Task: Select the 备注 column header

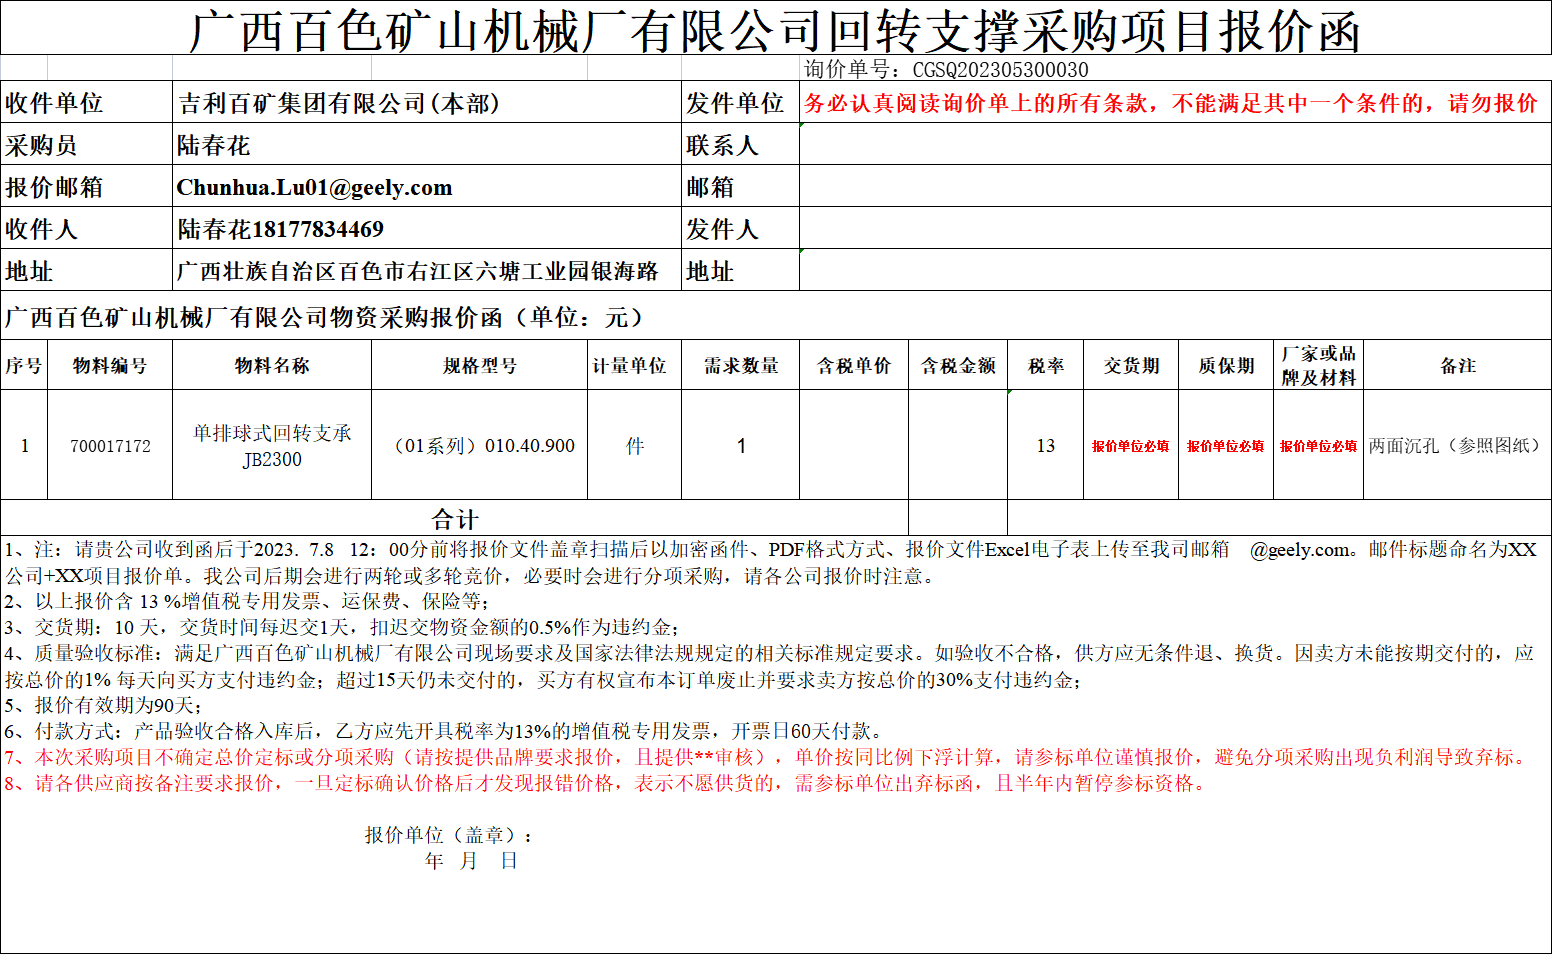Action: (x=1458, y=365)
